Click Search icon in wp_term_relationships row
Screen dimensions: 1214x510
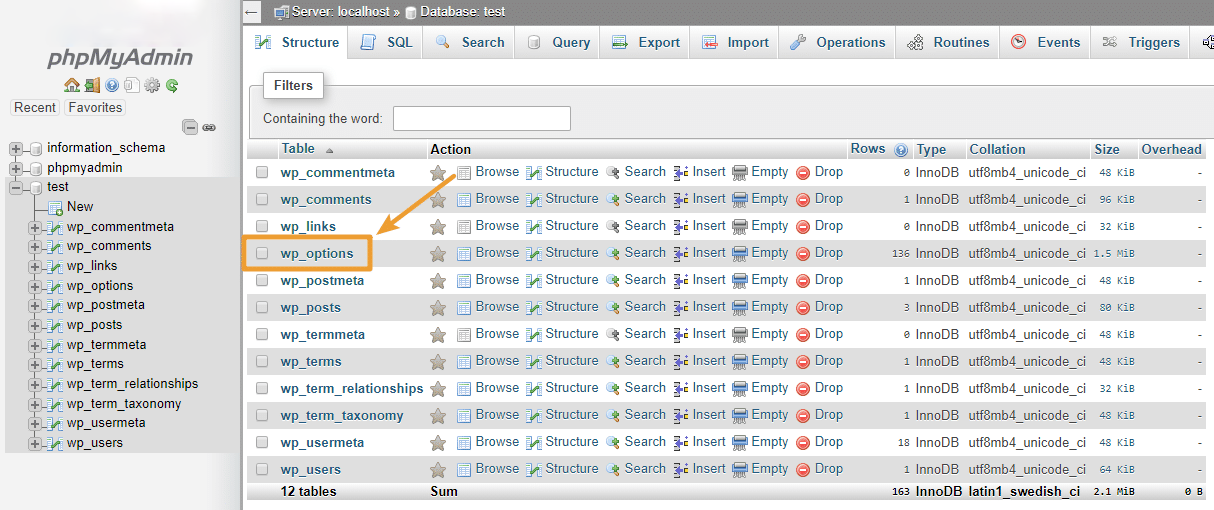pos(613,388)
